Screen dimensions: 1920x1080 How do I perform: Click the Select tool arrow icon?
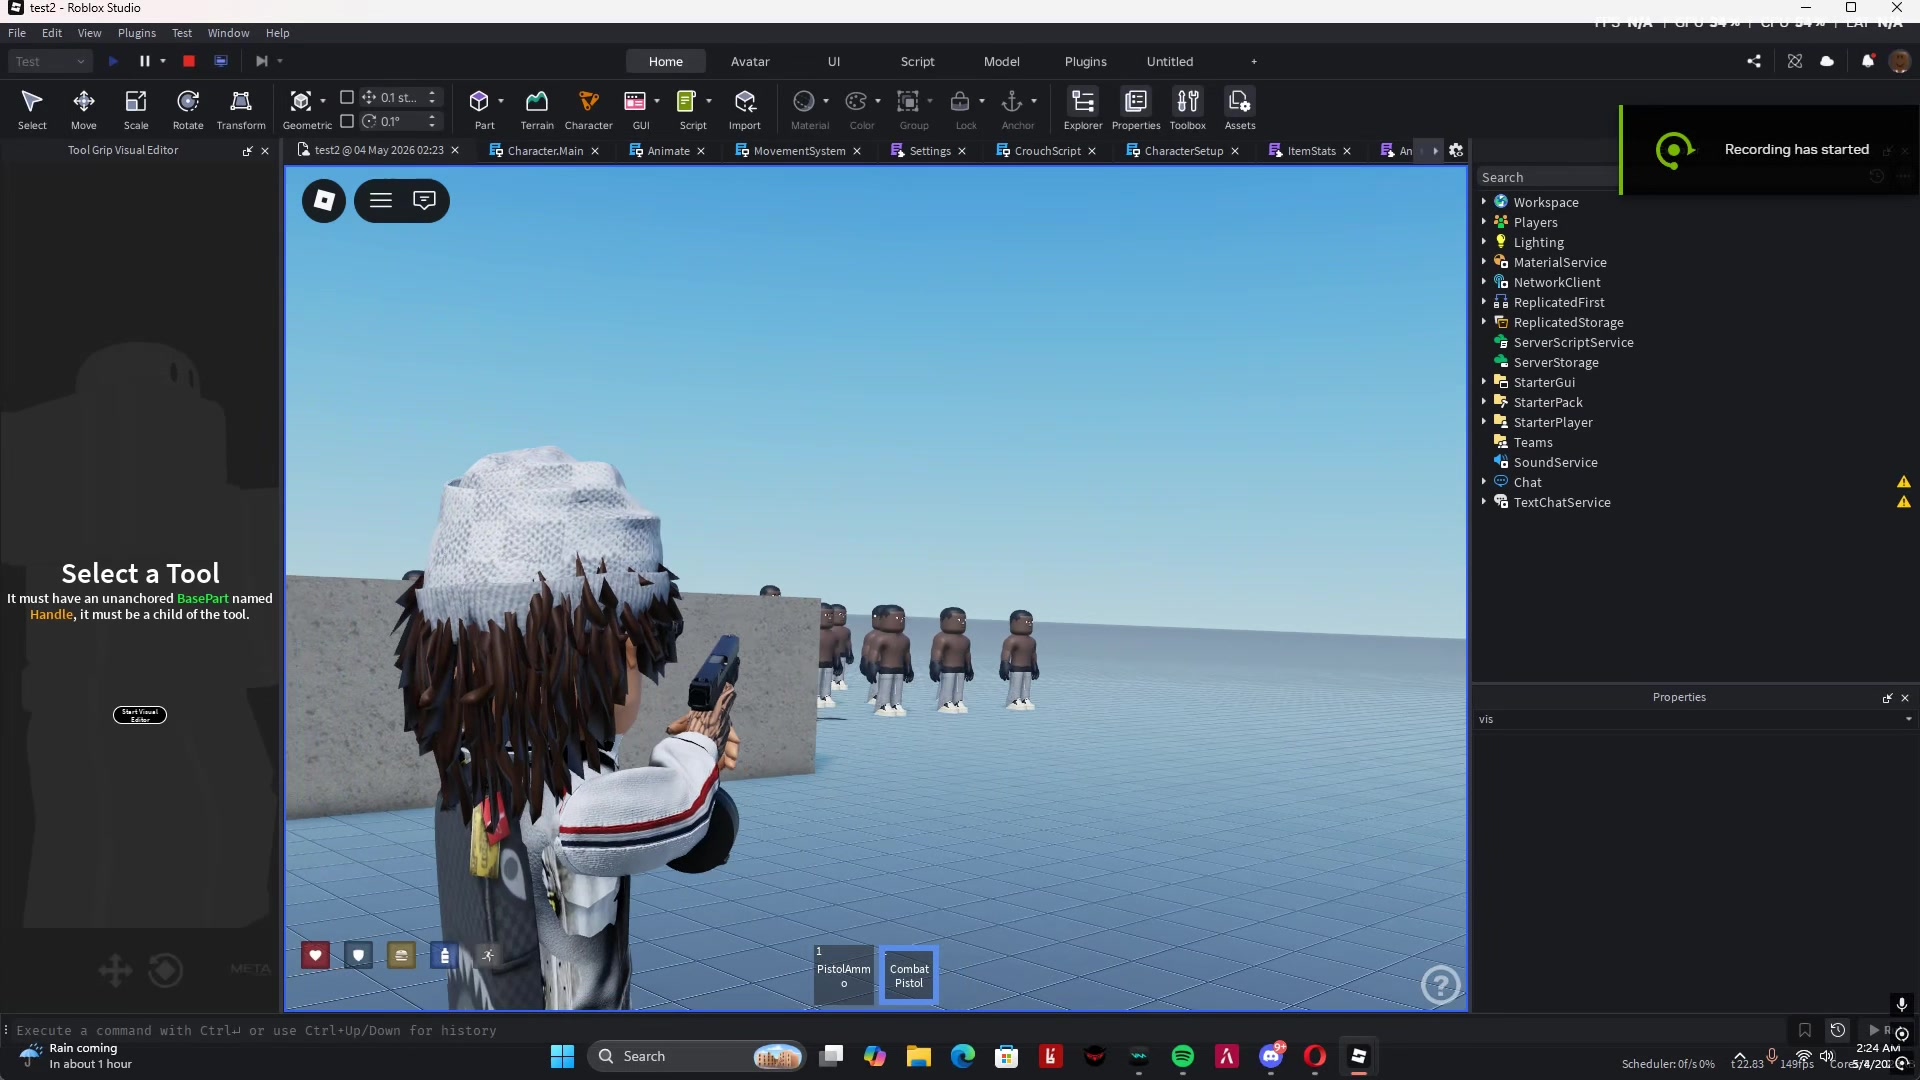tap(32, 101)
